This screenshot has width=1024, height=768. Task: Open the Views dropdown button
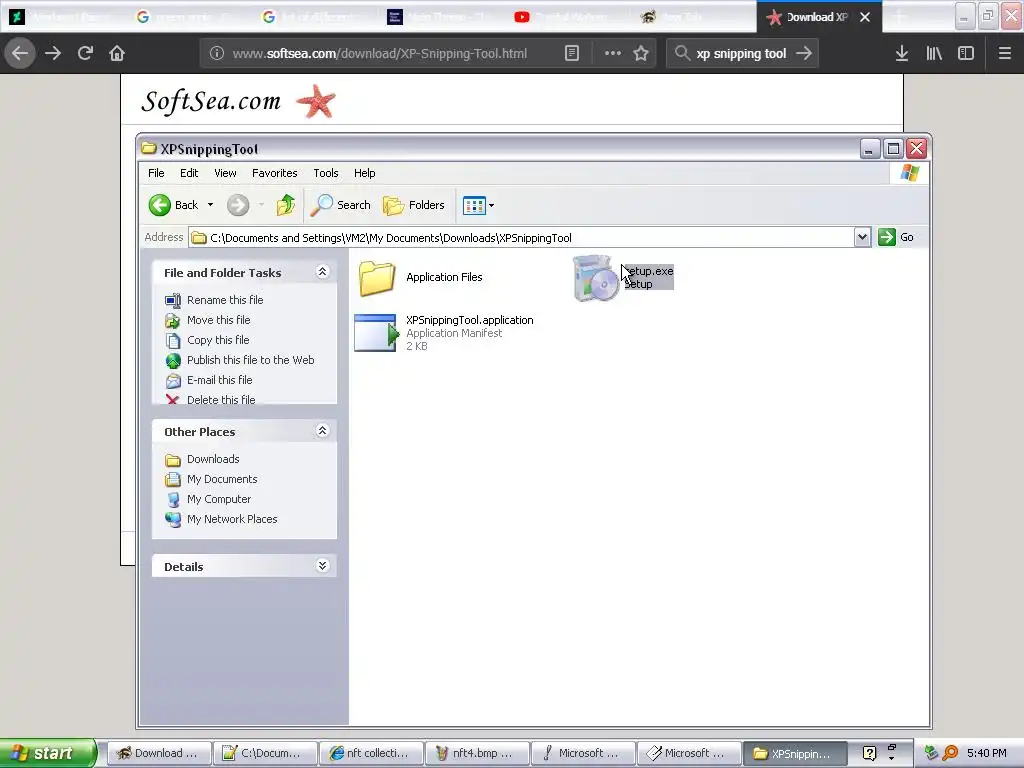[x=478, y=206]
